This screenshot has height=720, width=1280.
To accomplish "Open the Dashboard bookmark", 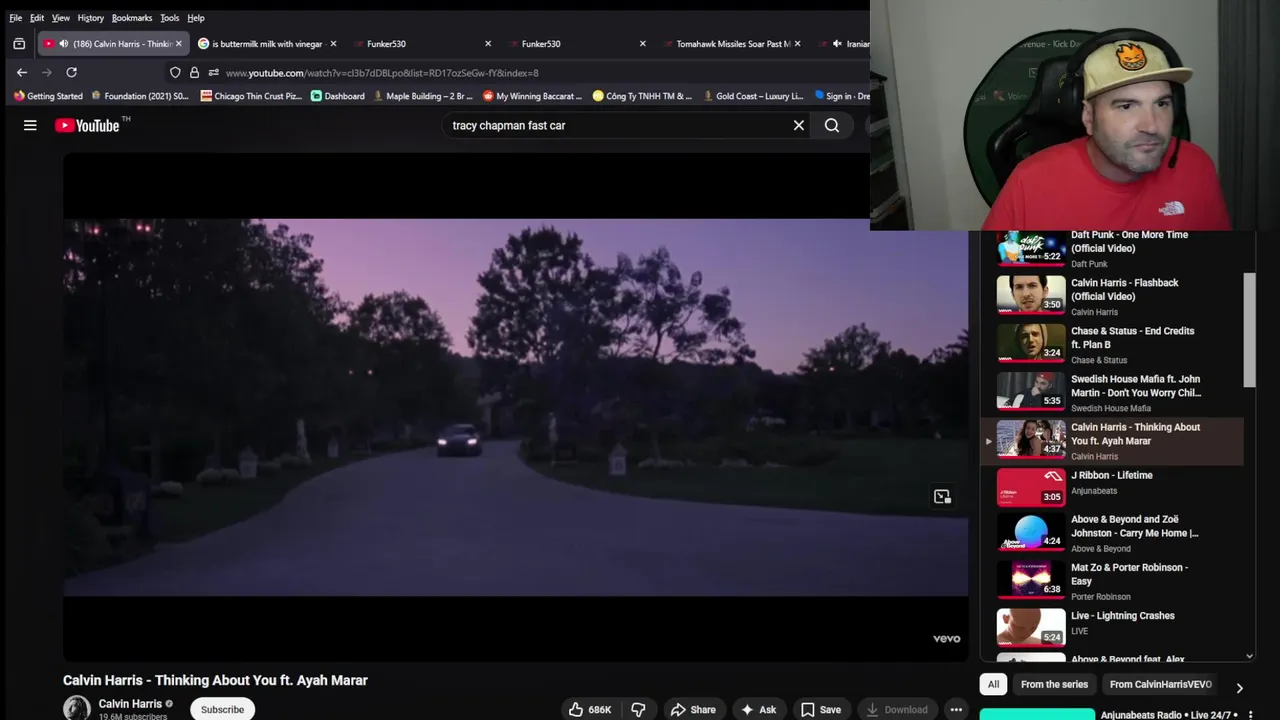I will coord(338,96).
